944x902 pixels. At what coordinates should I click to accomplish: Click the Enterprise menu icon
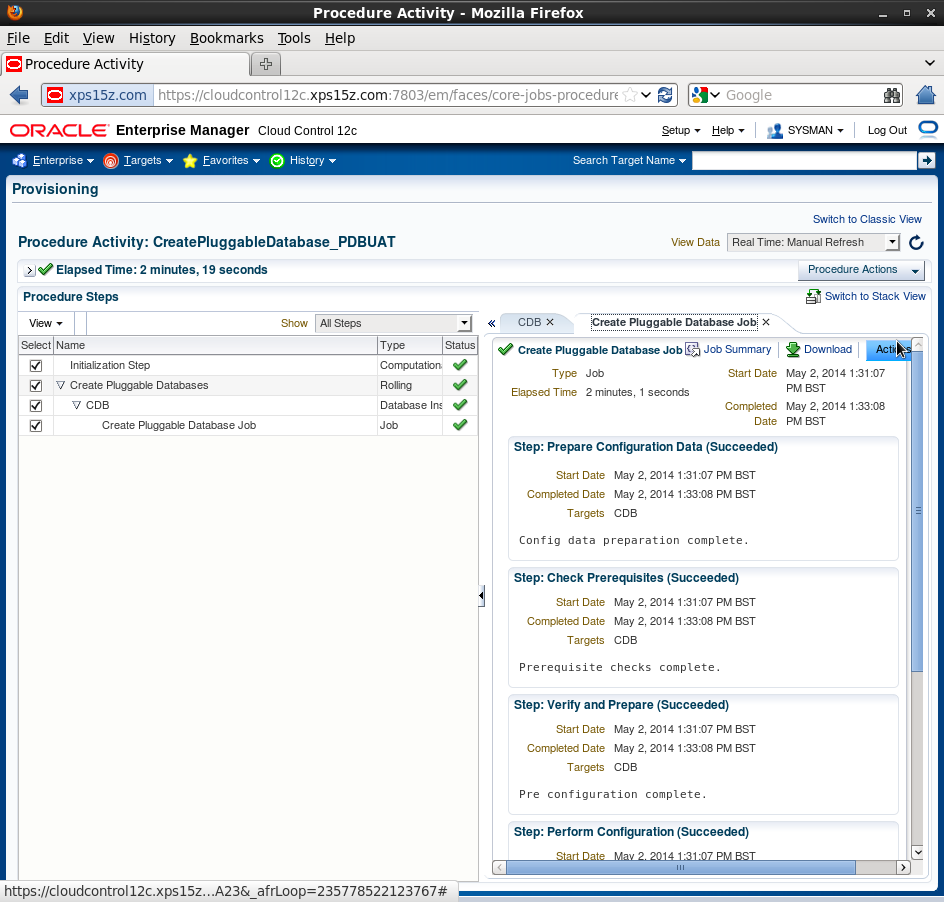click(19, 160)
